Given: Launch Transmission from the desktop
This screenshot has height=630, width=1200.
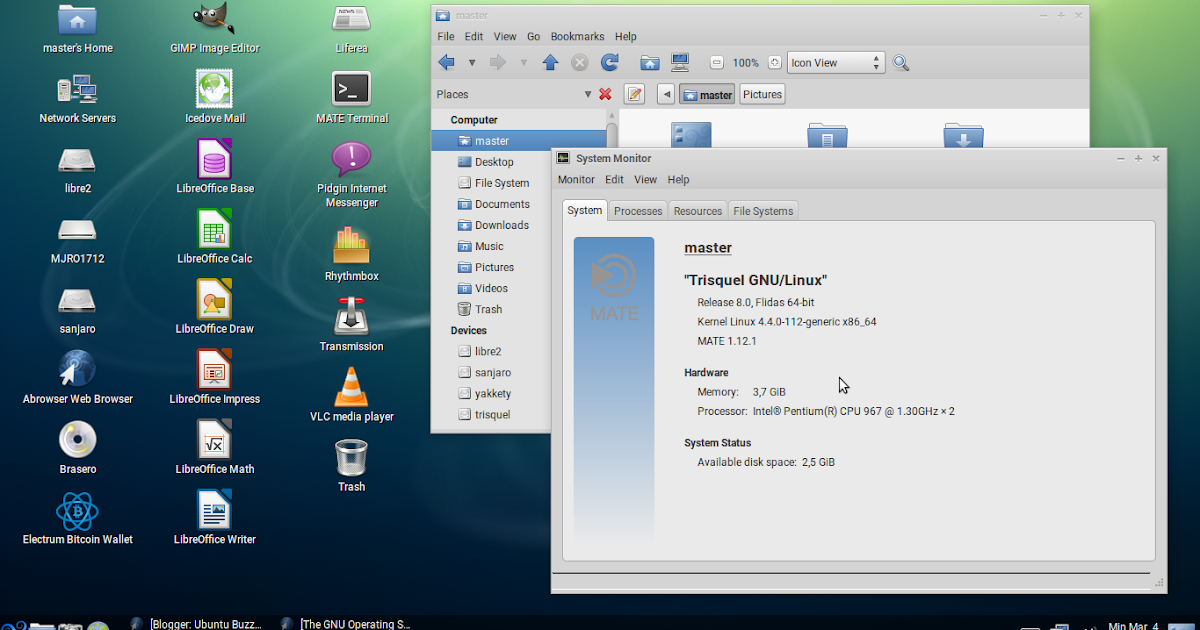Looking at the screenshot, I should point(351,322).
